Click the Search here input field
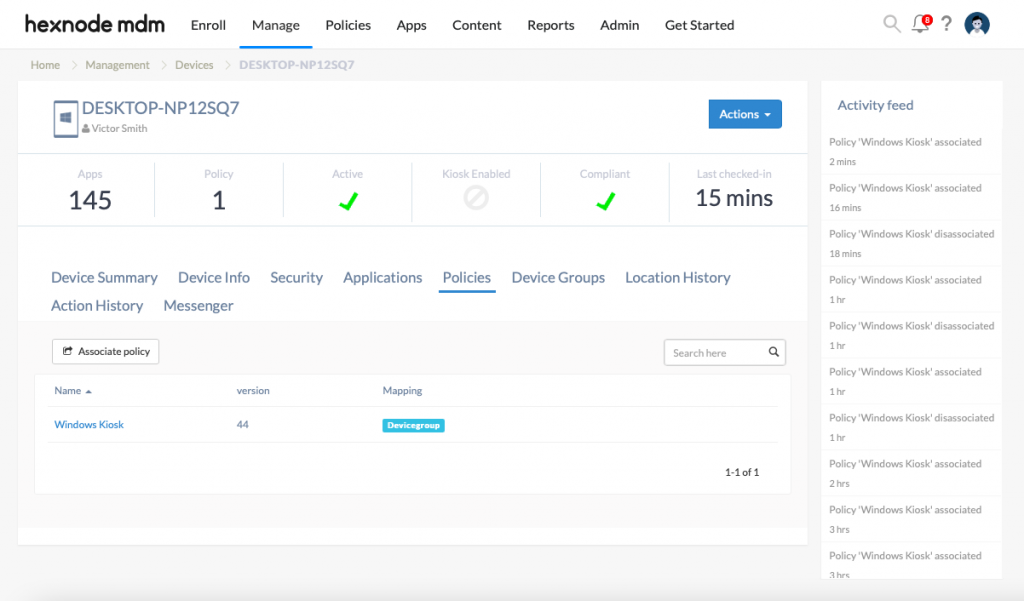The image size is (1024, 601). pos(715,353)
